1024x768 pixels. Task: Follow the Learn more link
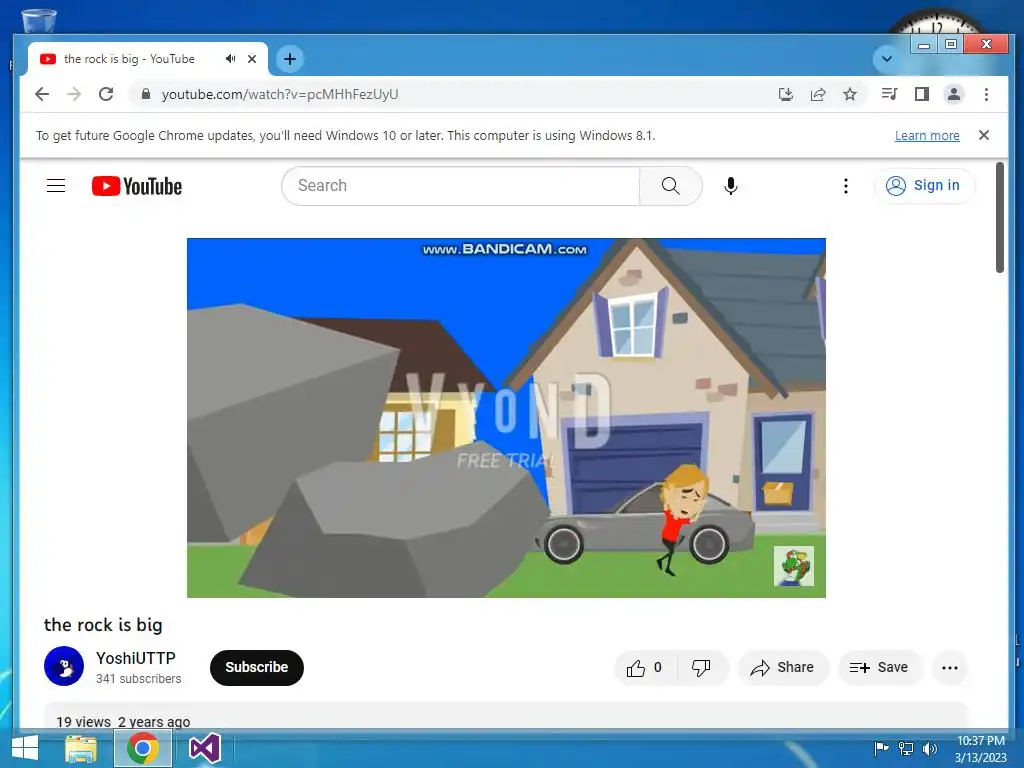pos(927,135)
